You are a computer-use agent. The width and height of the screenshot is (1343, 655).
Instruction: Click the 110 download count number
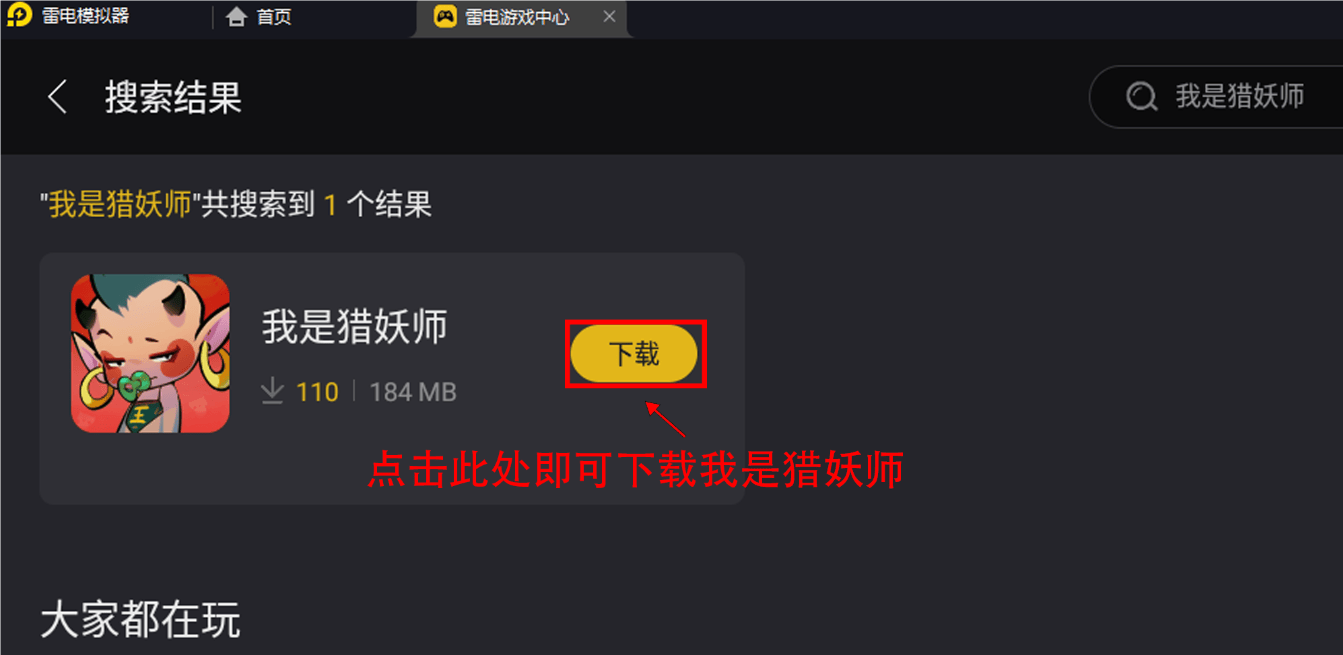click(317, 392)
